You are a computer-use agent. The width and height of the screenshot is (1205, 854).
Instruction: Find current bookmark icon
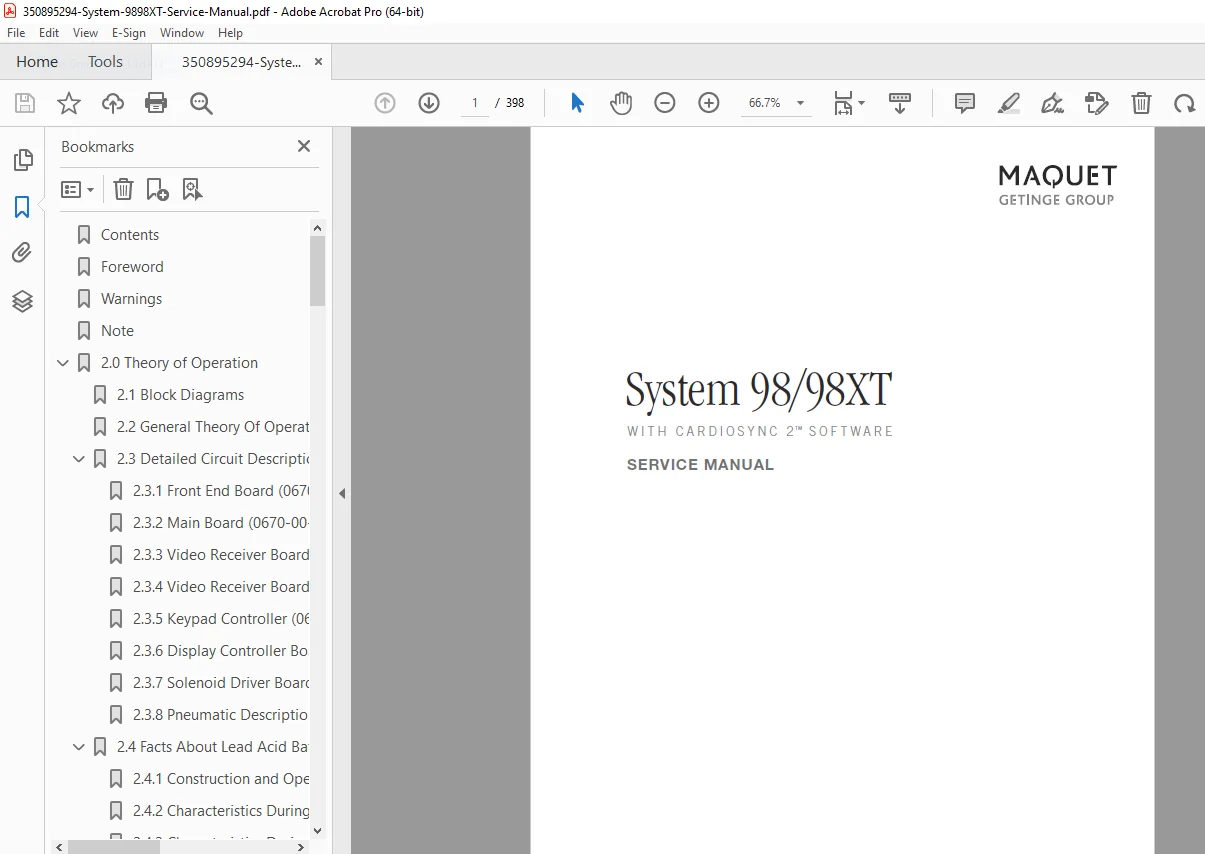click(192, 189)
